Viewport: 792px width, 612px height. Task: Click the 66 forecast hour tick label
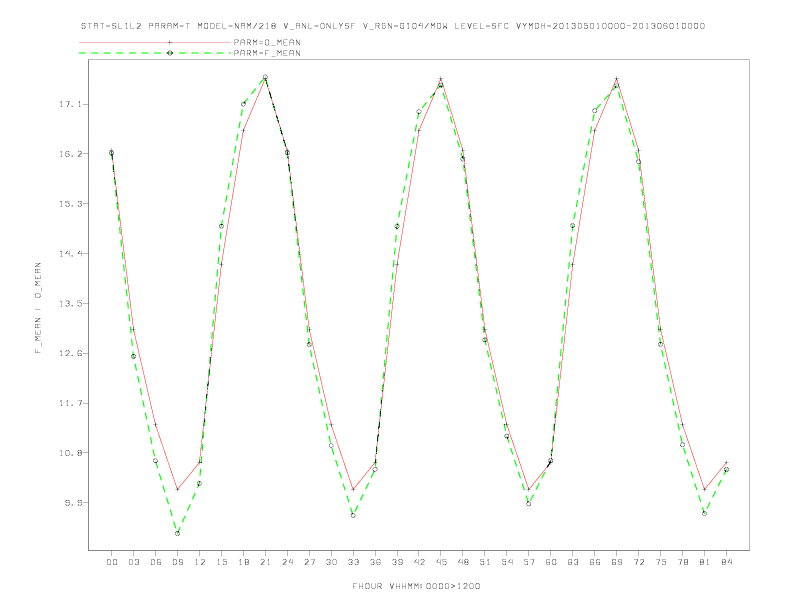coord(595,562)
